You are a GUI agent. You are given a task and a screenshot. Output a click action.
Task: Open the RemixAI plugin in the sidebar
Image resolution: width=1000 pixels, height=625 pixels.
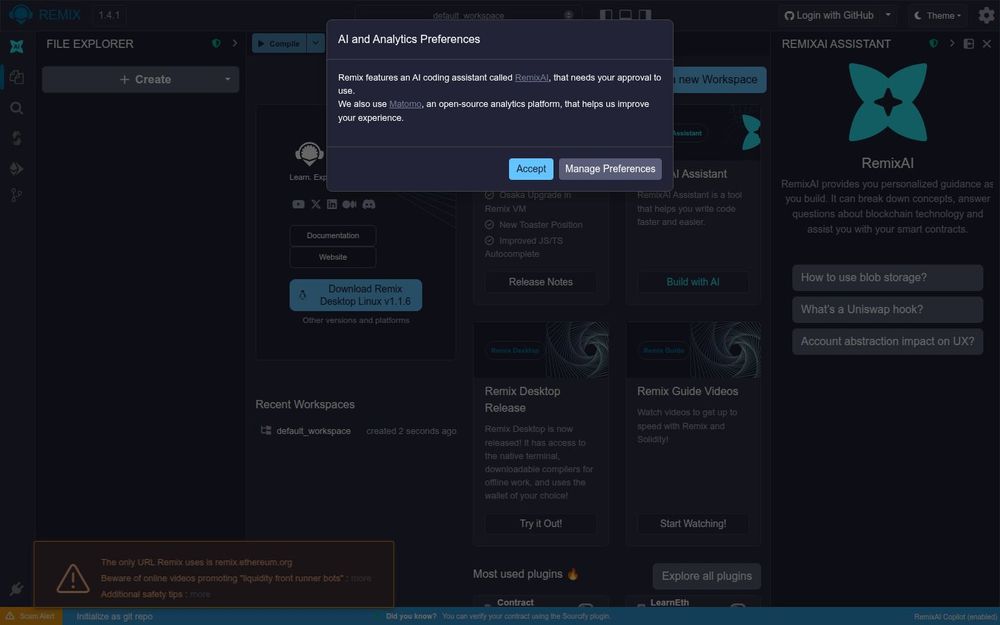(x=17, y=46)
